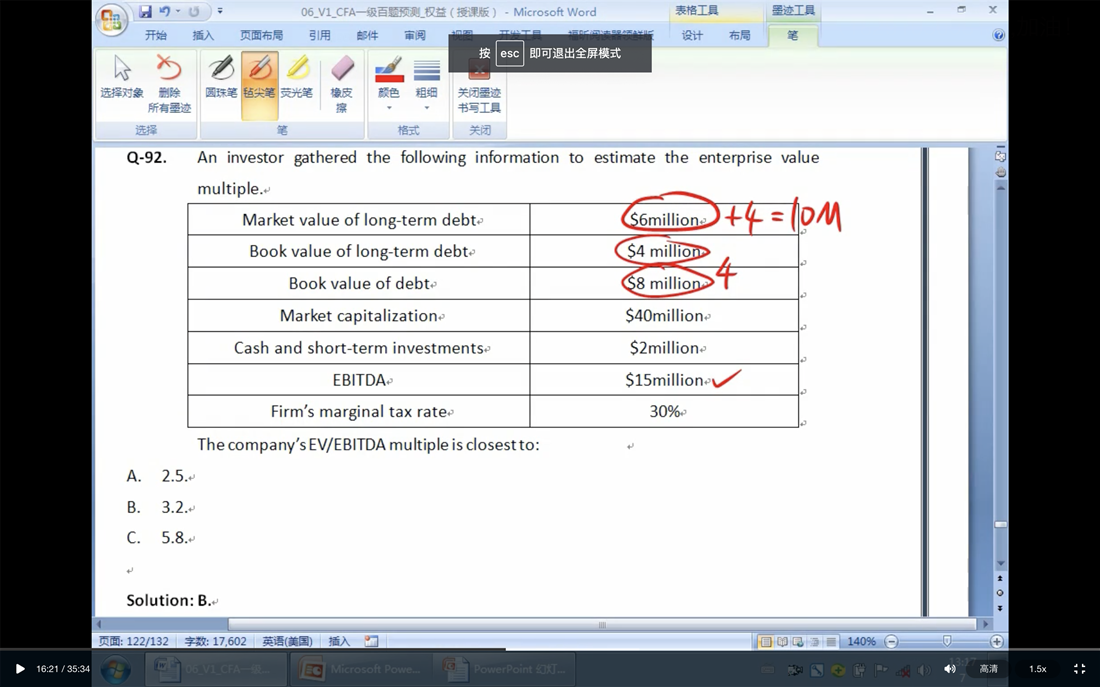Switch to the Insert (插入) tab
This screenshot has height=687, width=1100.
point(203,35)
